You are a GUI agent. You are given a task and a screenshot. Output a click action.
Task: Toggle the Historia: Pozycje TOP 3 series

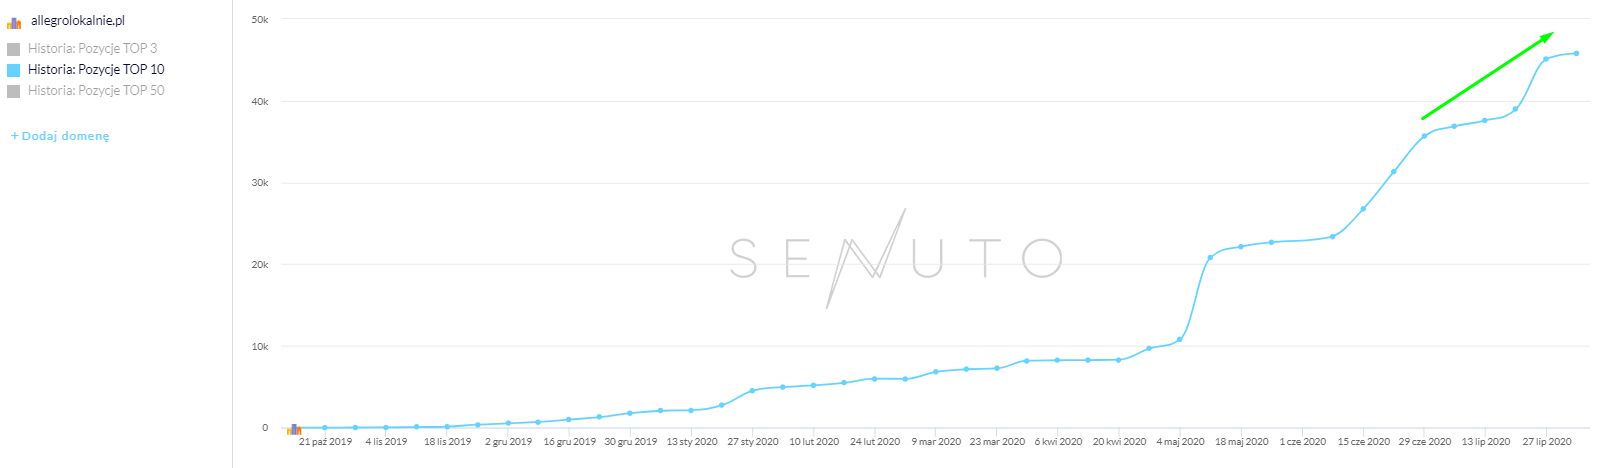pyautogui.click(x=92, y=48)
